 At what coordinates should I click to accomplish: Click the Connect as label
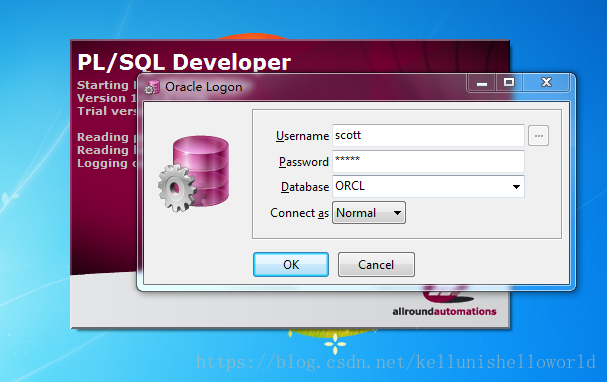(x=300, y=213)
